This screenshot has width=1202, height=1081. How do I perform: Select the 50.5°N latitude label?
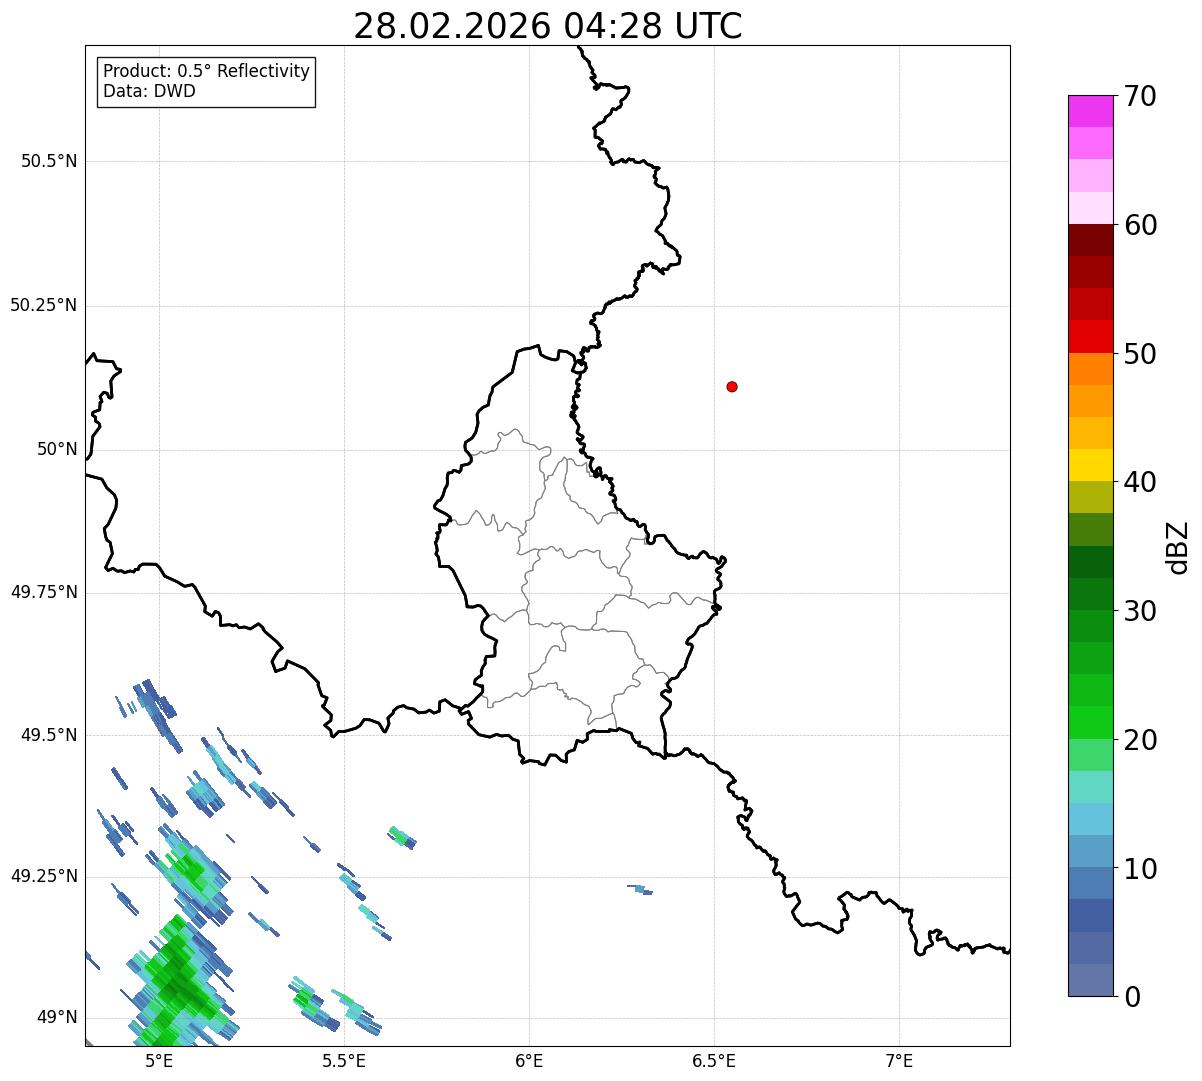click(49, 161)
